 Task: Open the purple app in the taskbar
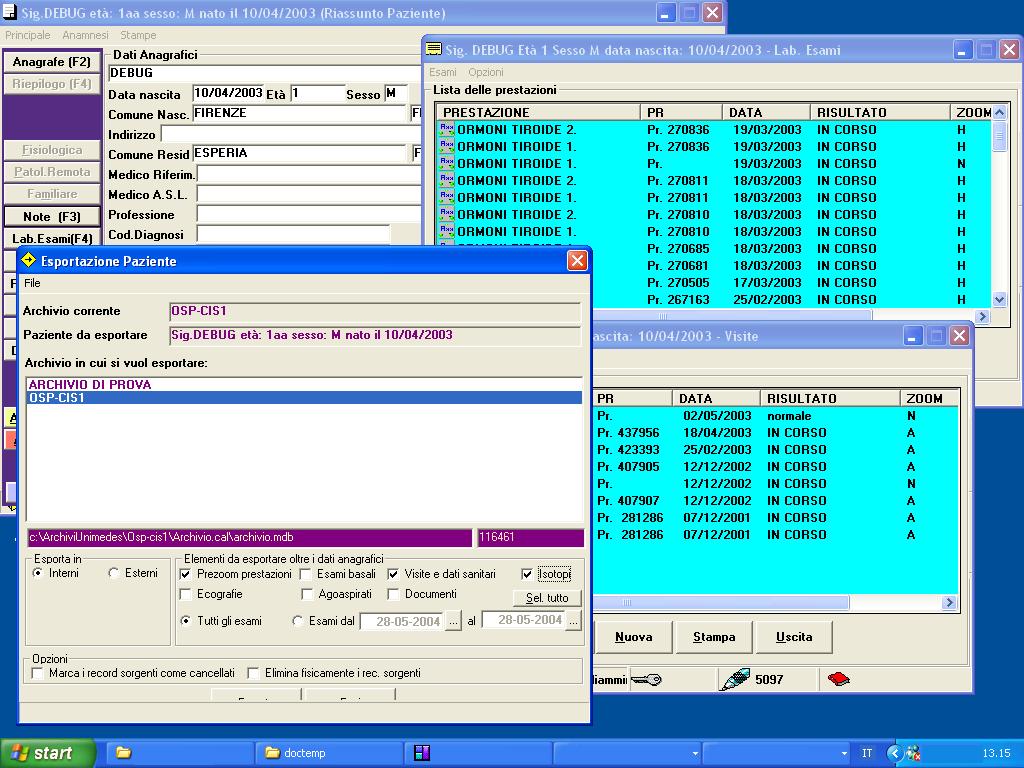[x=422, y=753]
